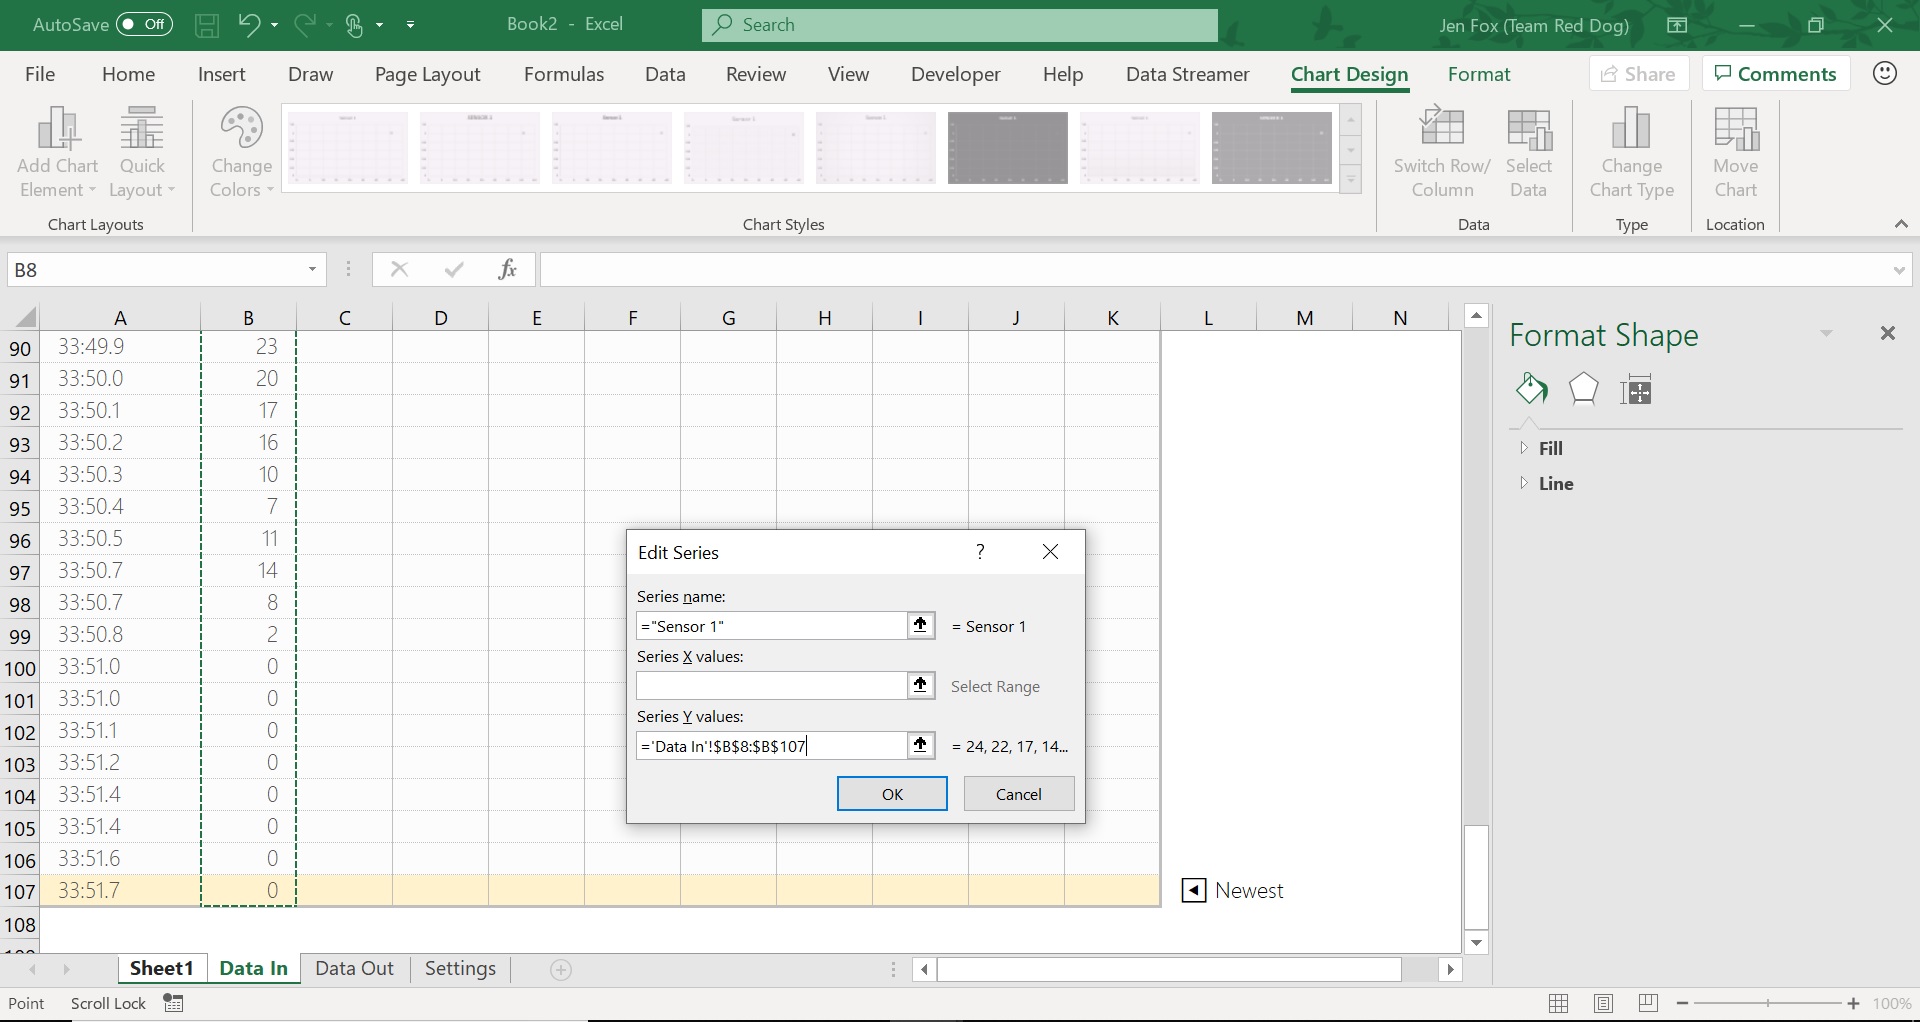Add a new sheet with plus icon
Screen dimensions: 1920x1022
pyautogui.click(x=561, y=970)
